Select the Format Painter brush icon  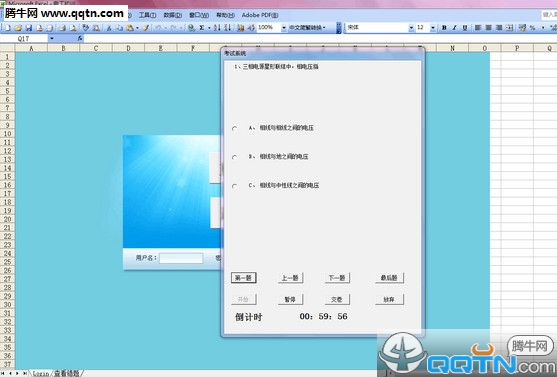point(145,28)
